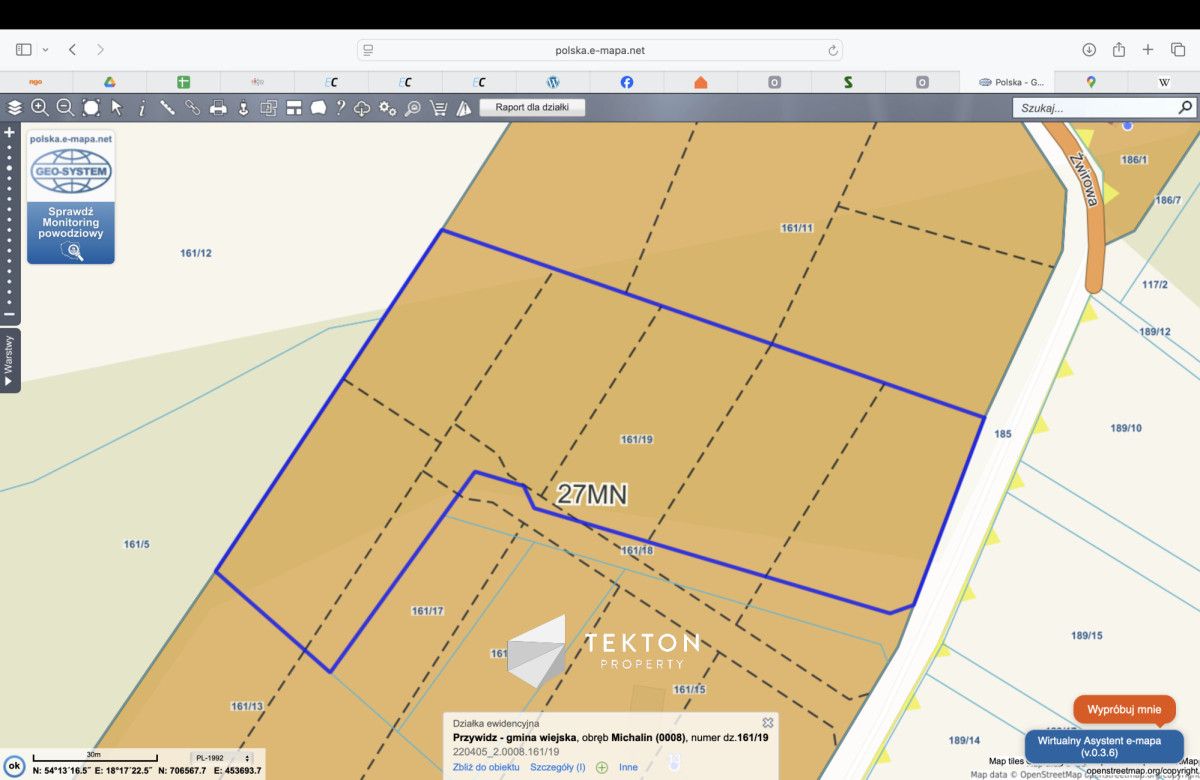This screenshot has height=780, width=1200.
Task: Click the print map icon
Action: 218,108
